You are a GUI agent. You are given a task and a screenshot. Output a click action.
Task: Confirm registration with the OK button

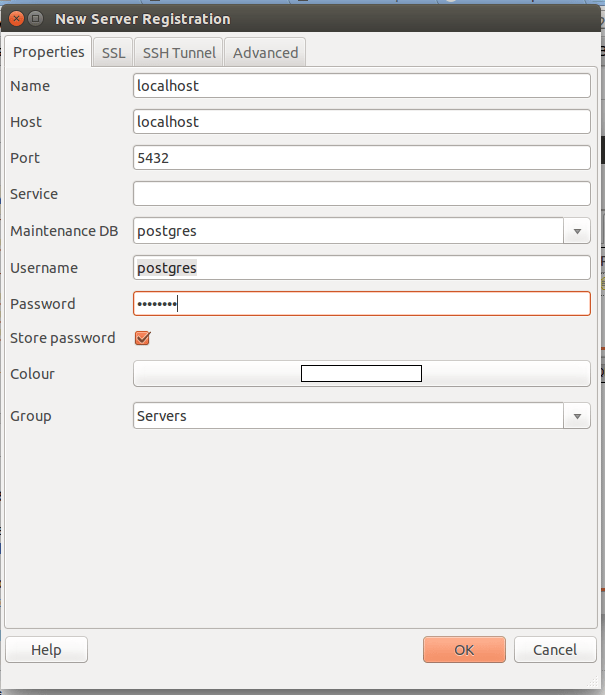coord(464,650)
